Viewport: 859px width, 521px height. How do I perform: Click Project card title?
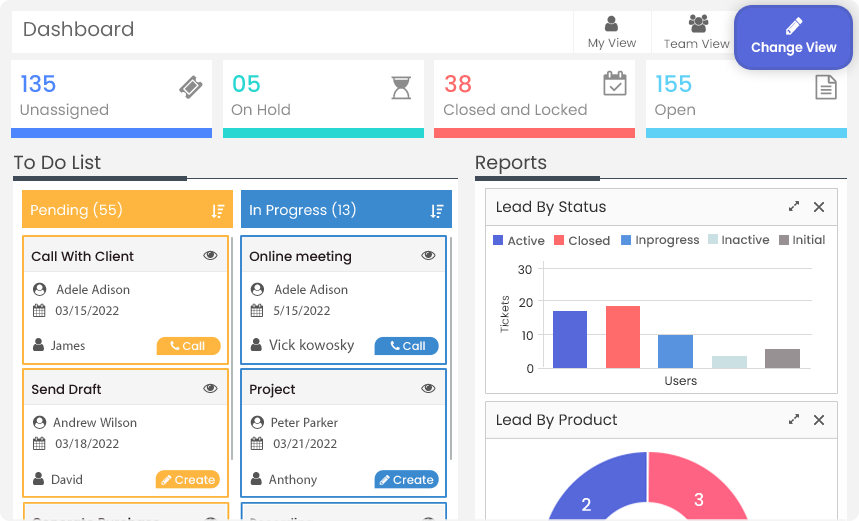pyautogui.click(x=272, y=390)
